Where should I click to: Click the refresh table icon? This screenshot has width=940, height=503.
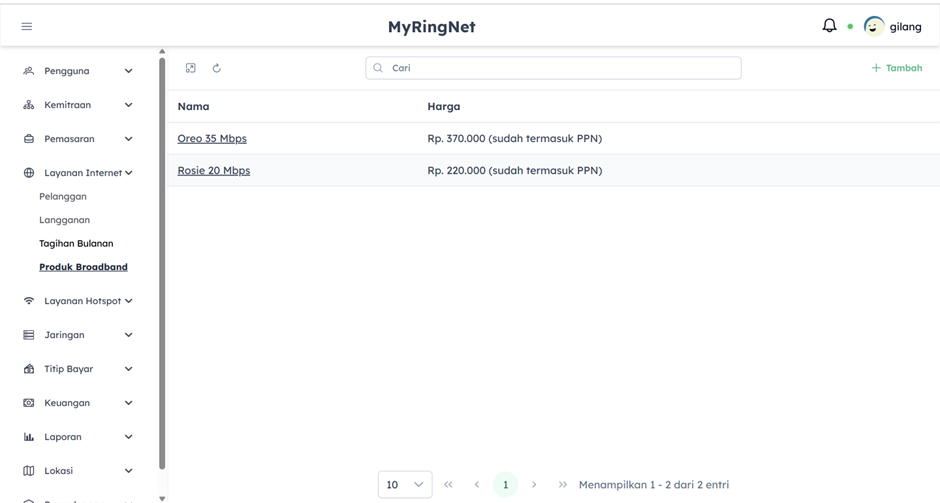pos(216,68)
